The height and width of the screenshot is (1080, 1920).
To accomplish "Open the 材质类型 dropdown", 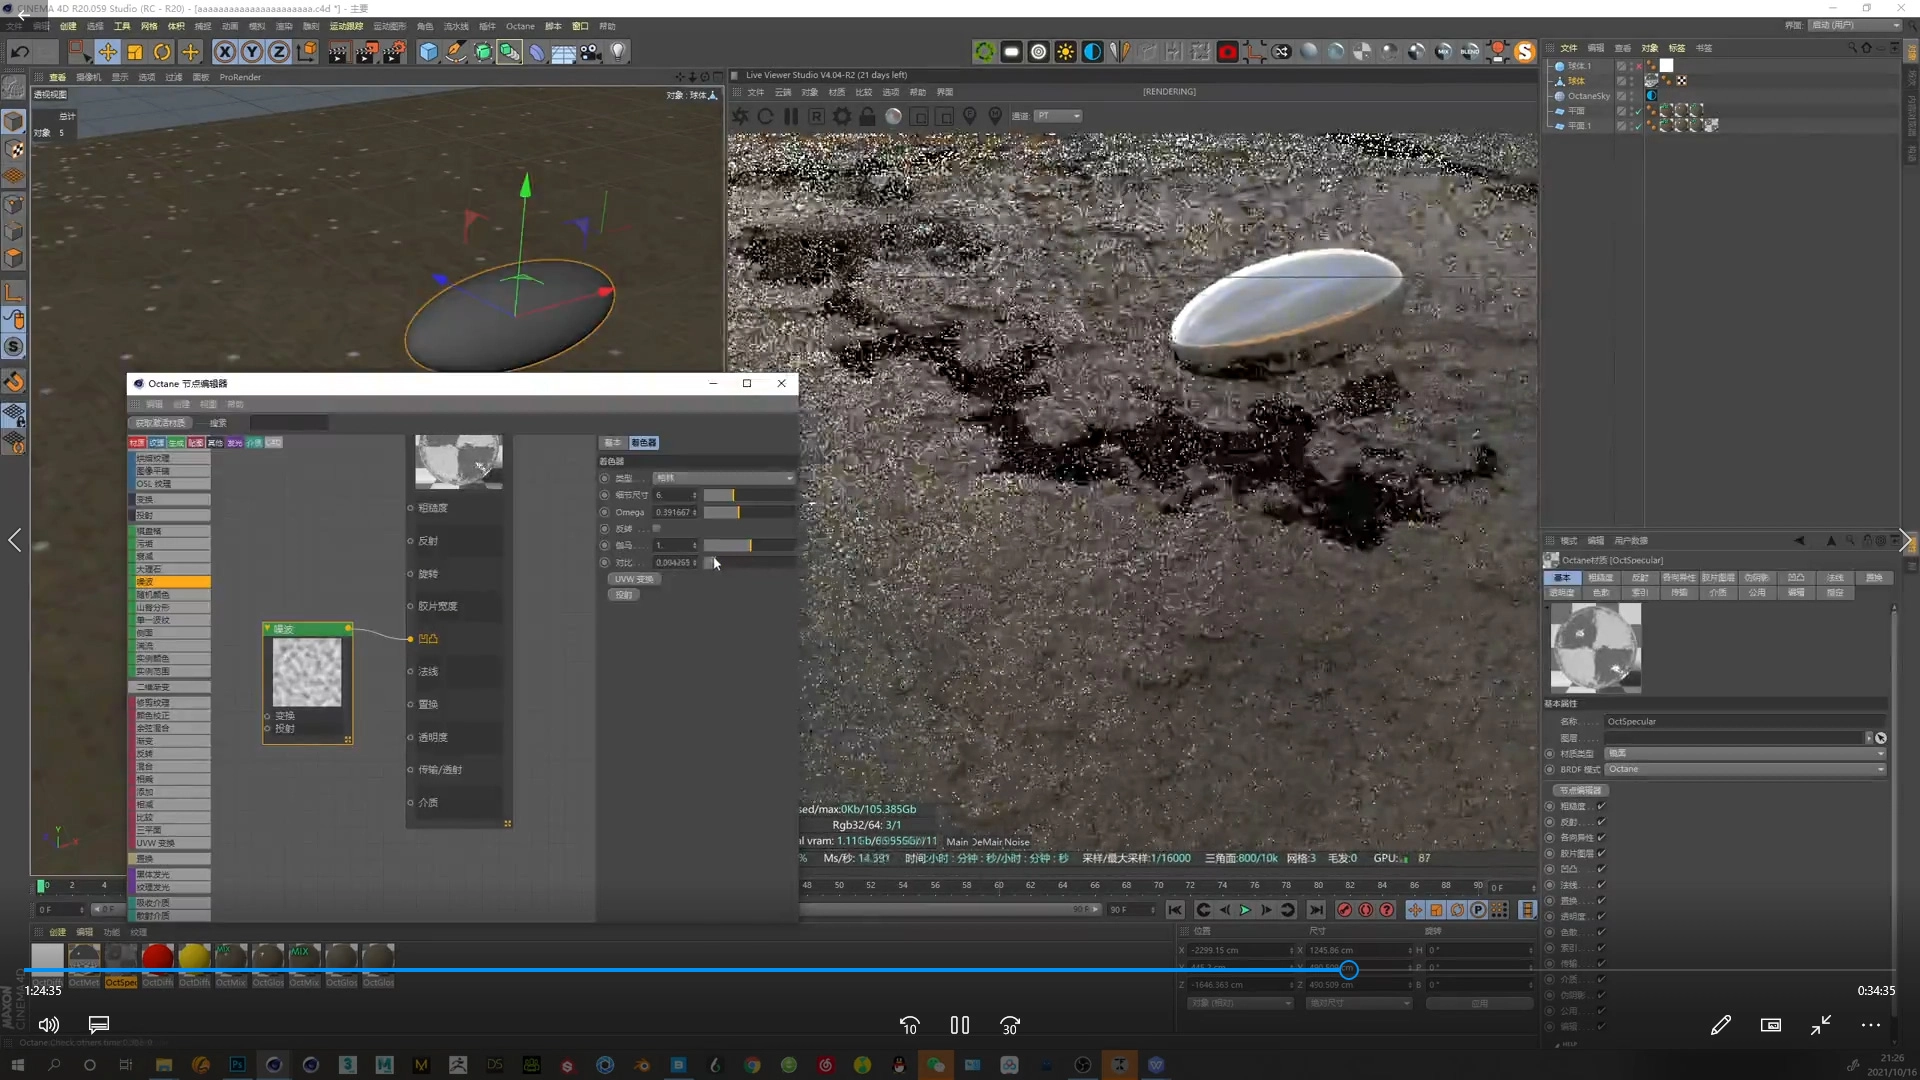I will point(1744,753).
